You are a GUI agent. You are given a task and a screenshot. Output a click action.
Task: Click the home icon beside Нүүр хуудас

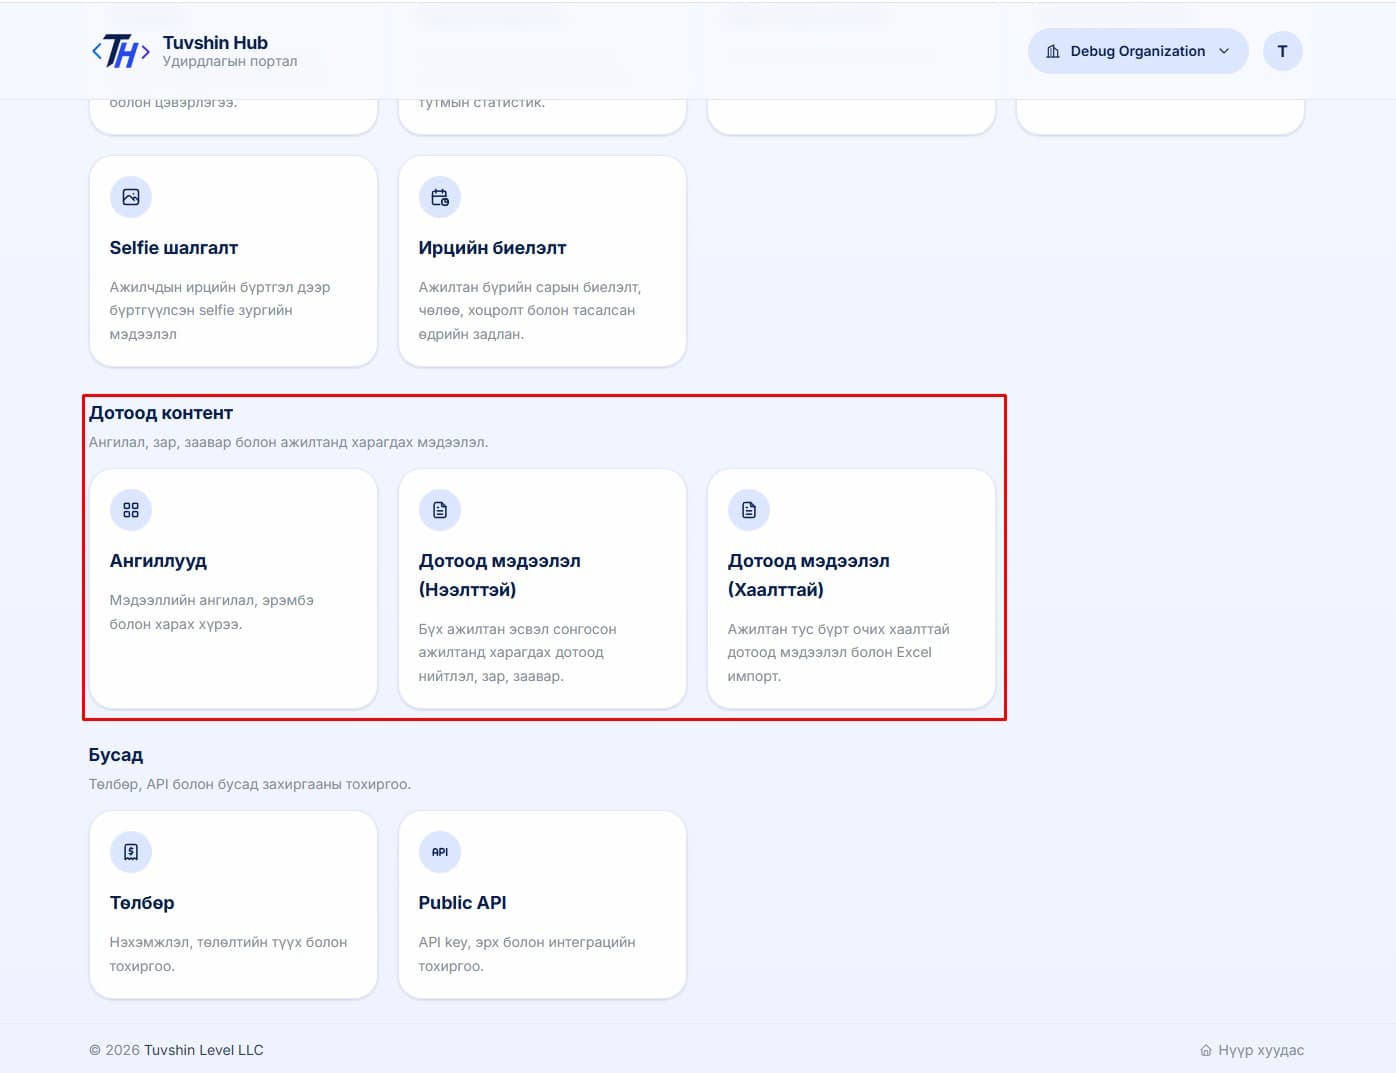tap(1206, 1050)
